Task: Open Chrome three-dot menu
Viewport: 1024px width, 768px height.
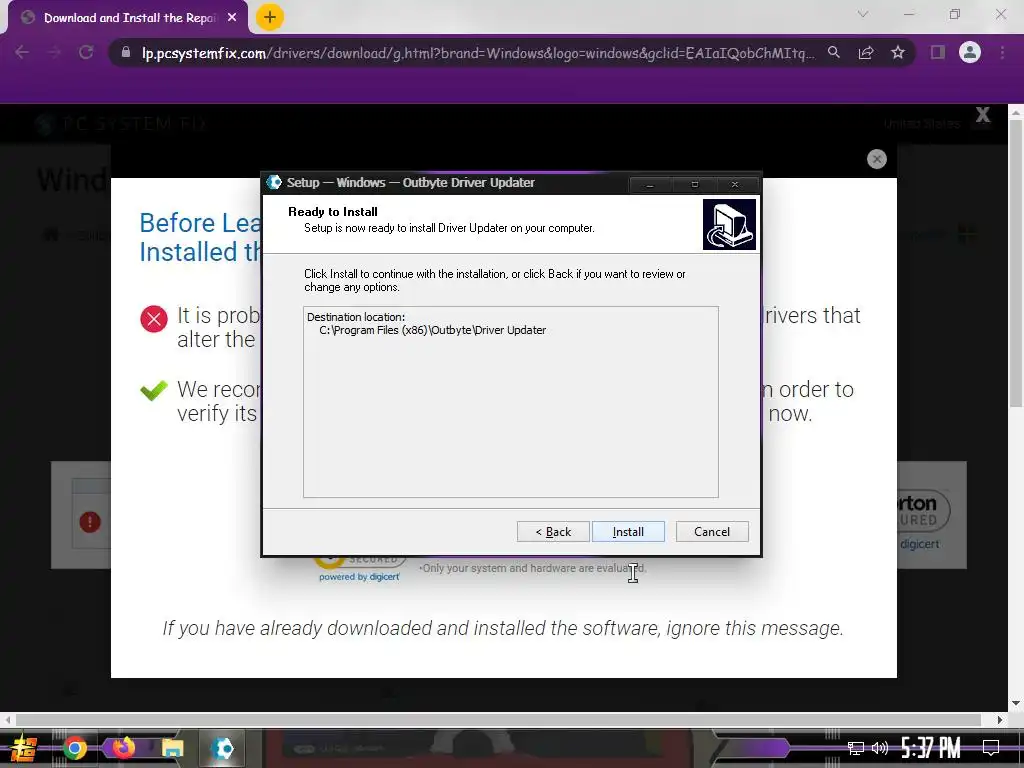Action: point(1002,52)
